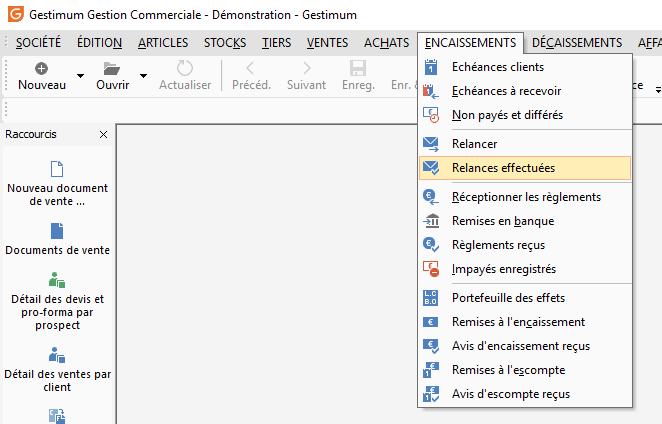Open the Nouveau document de vente shortcut icon
This screenshot has height=424, width=662.
57,169
